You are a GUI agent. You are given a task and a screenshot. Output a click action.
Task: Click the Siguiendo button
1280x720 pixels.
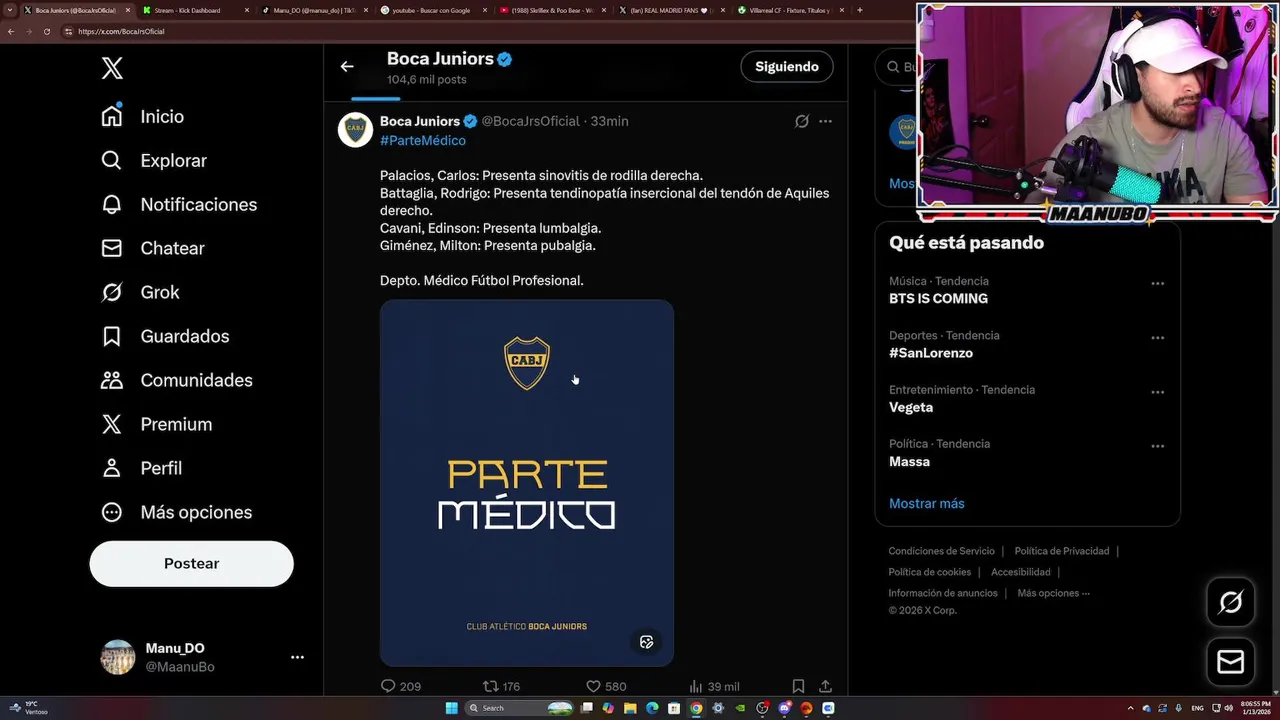787,67
